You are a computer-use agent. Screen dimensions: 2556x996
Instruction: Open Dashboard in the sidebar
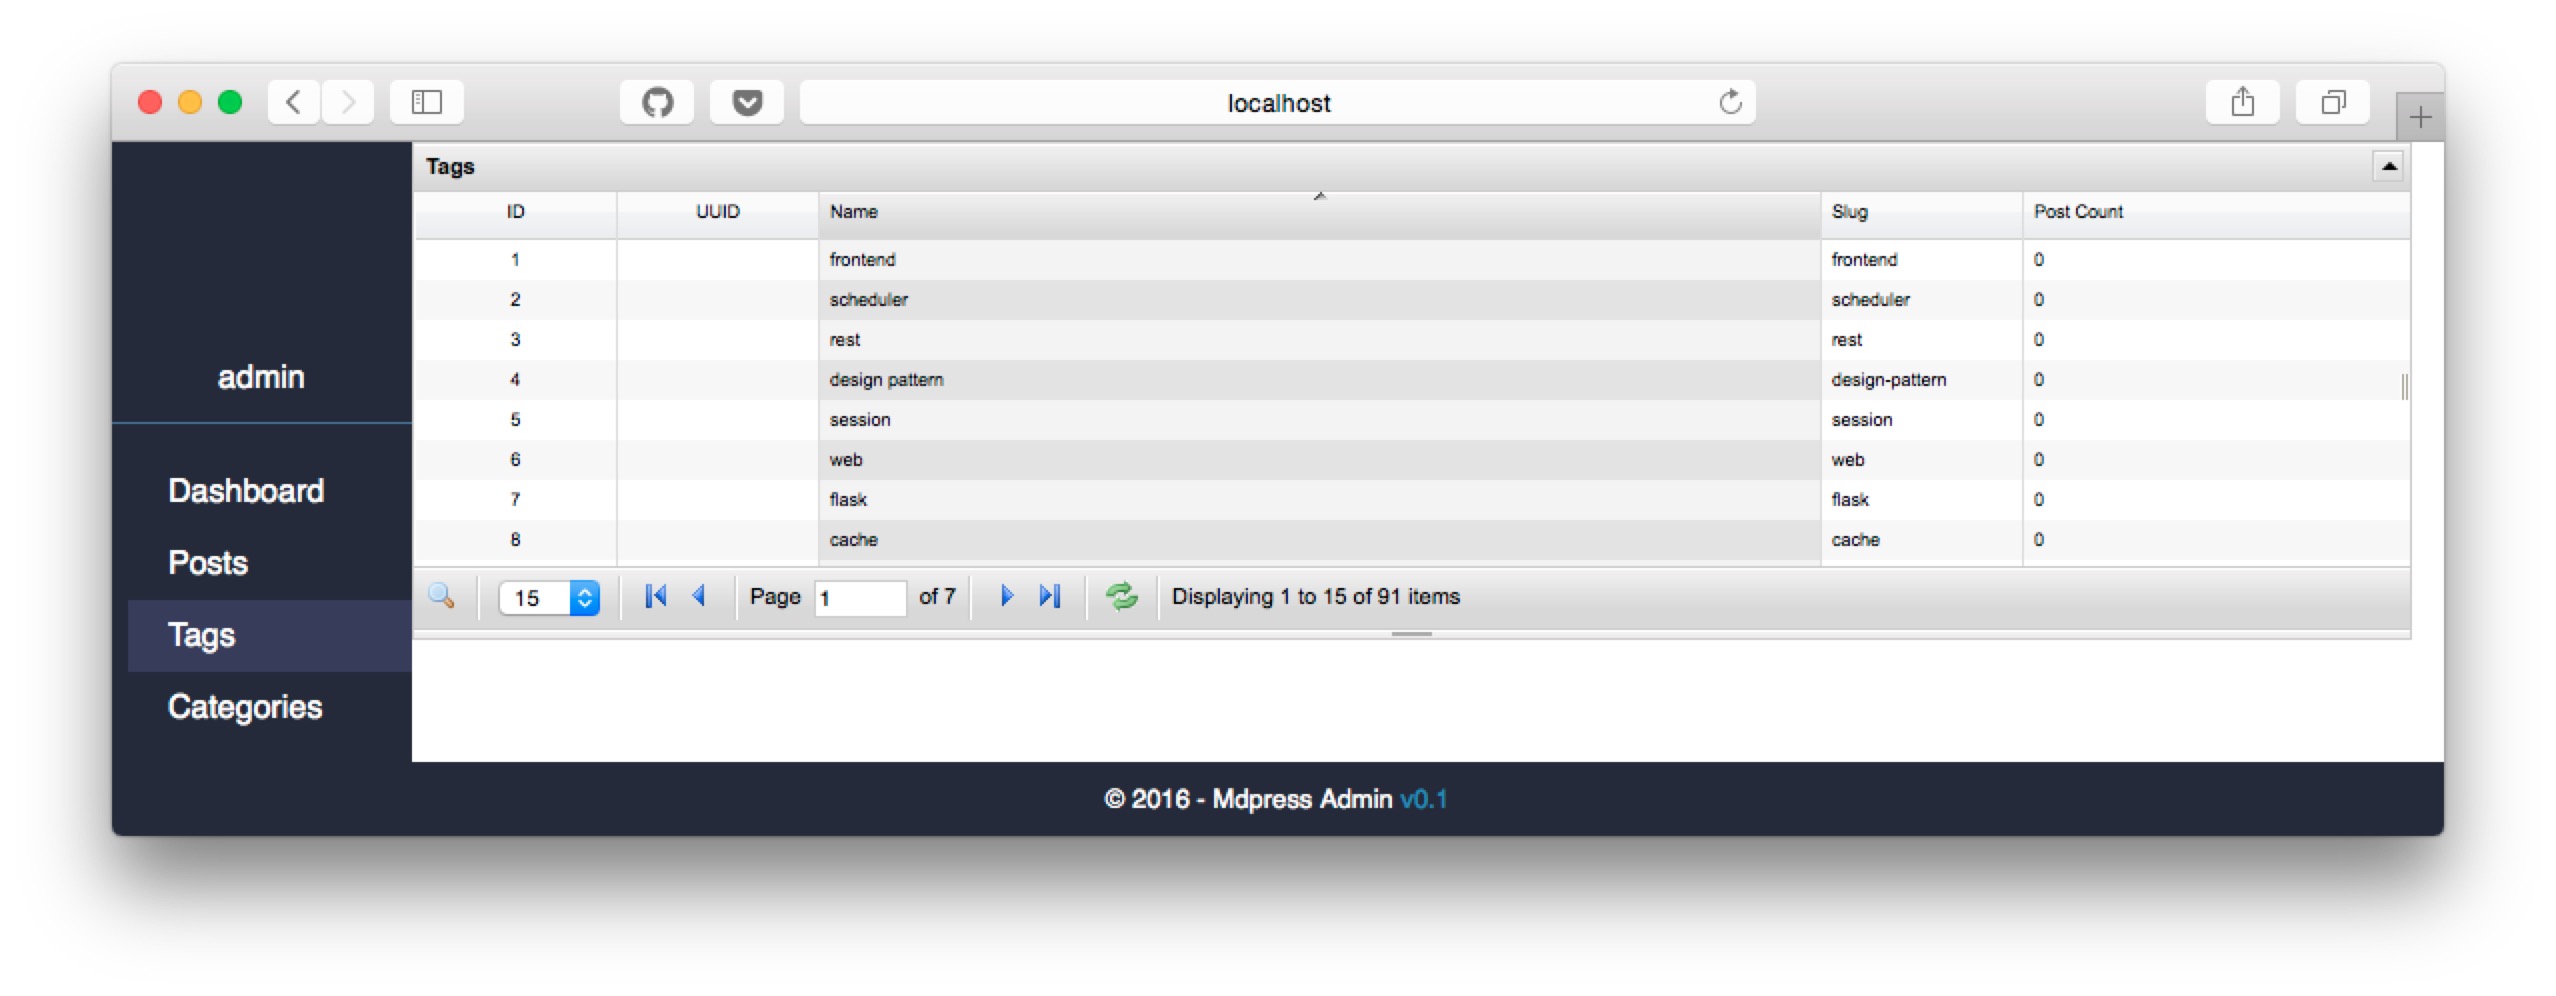(x=246, y=491)
